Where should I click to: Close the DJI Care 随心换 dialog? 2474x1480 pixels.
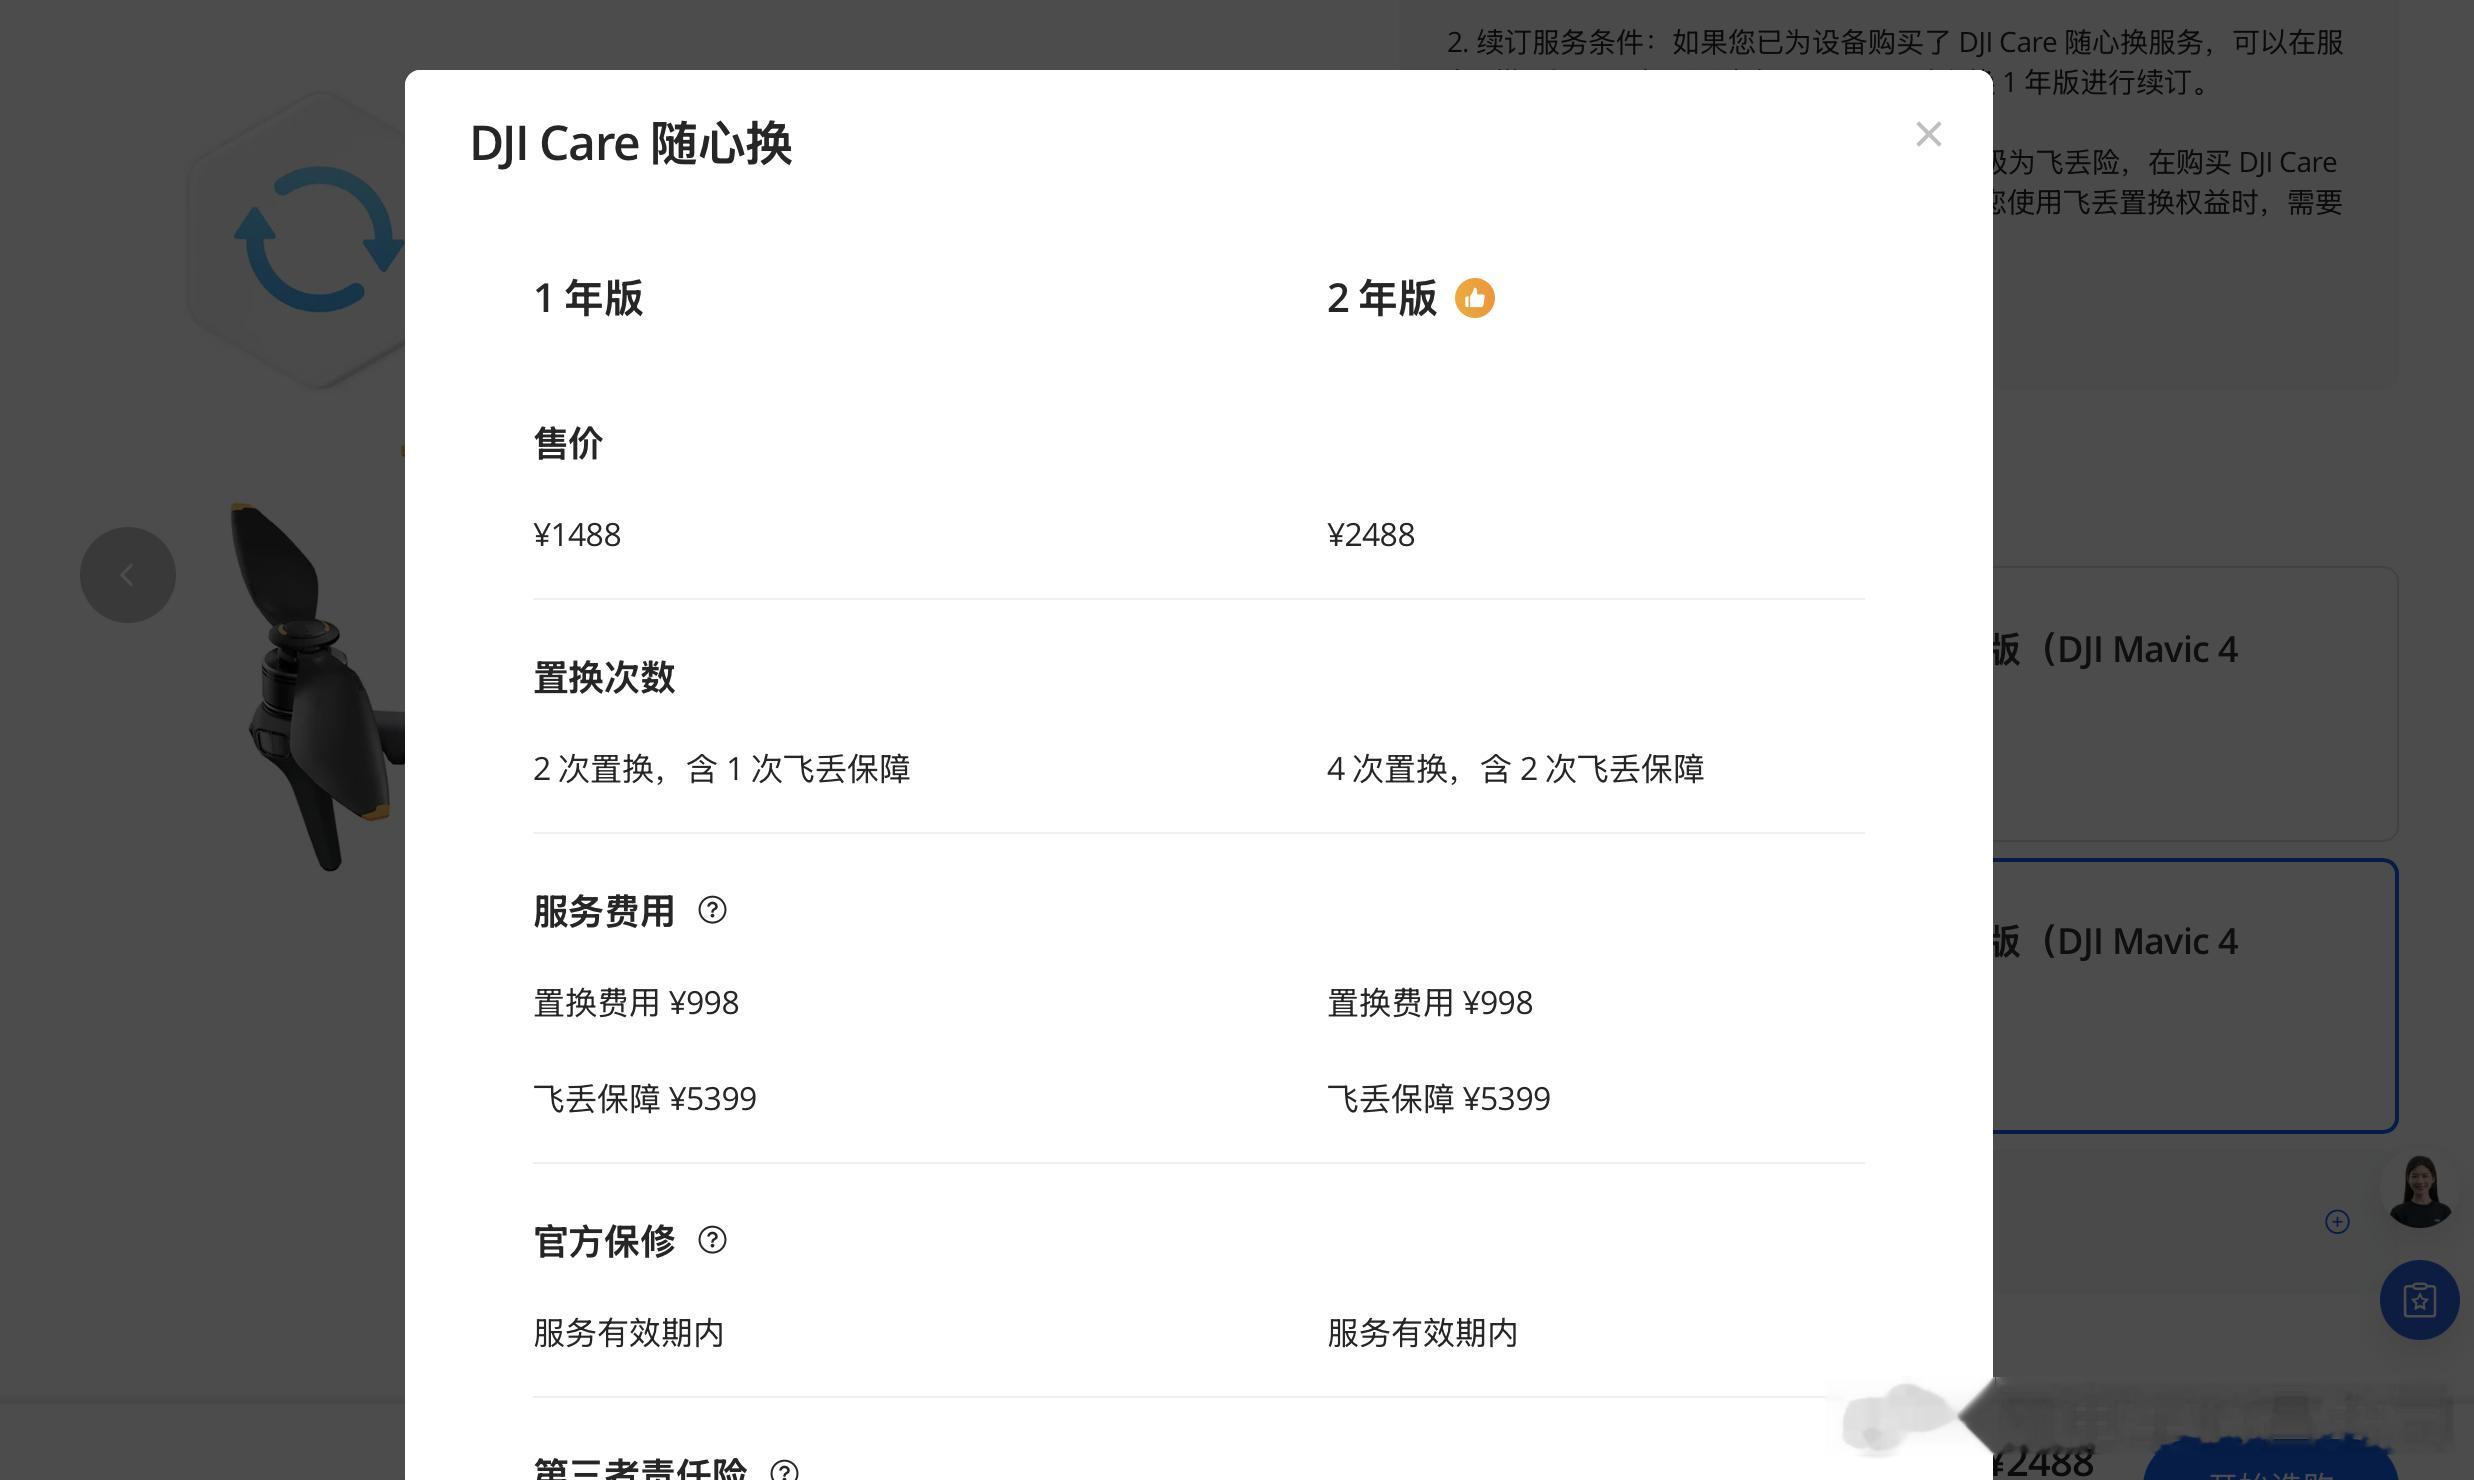1928,135
